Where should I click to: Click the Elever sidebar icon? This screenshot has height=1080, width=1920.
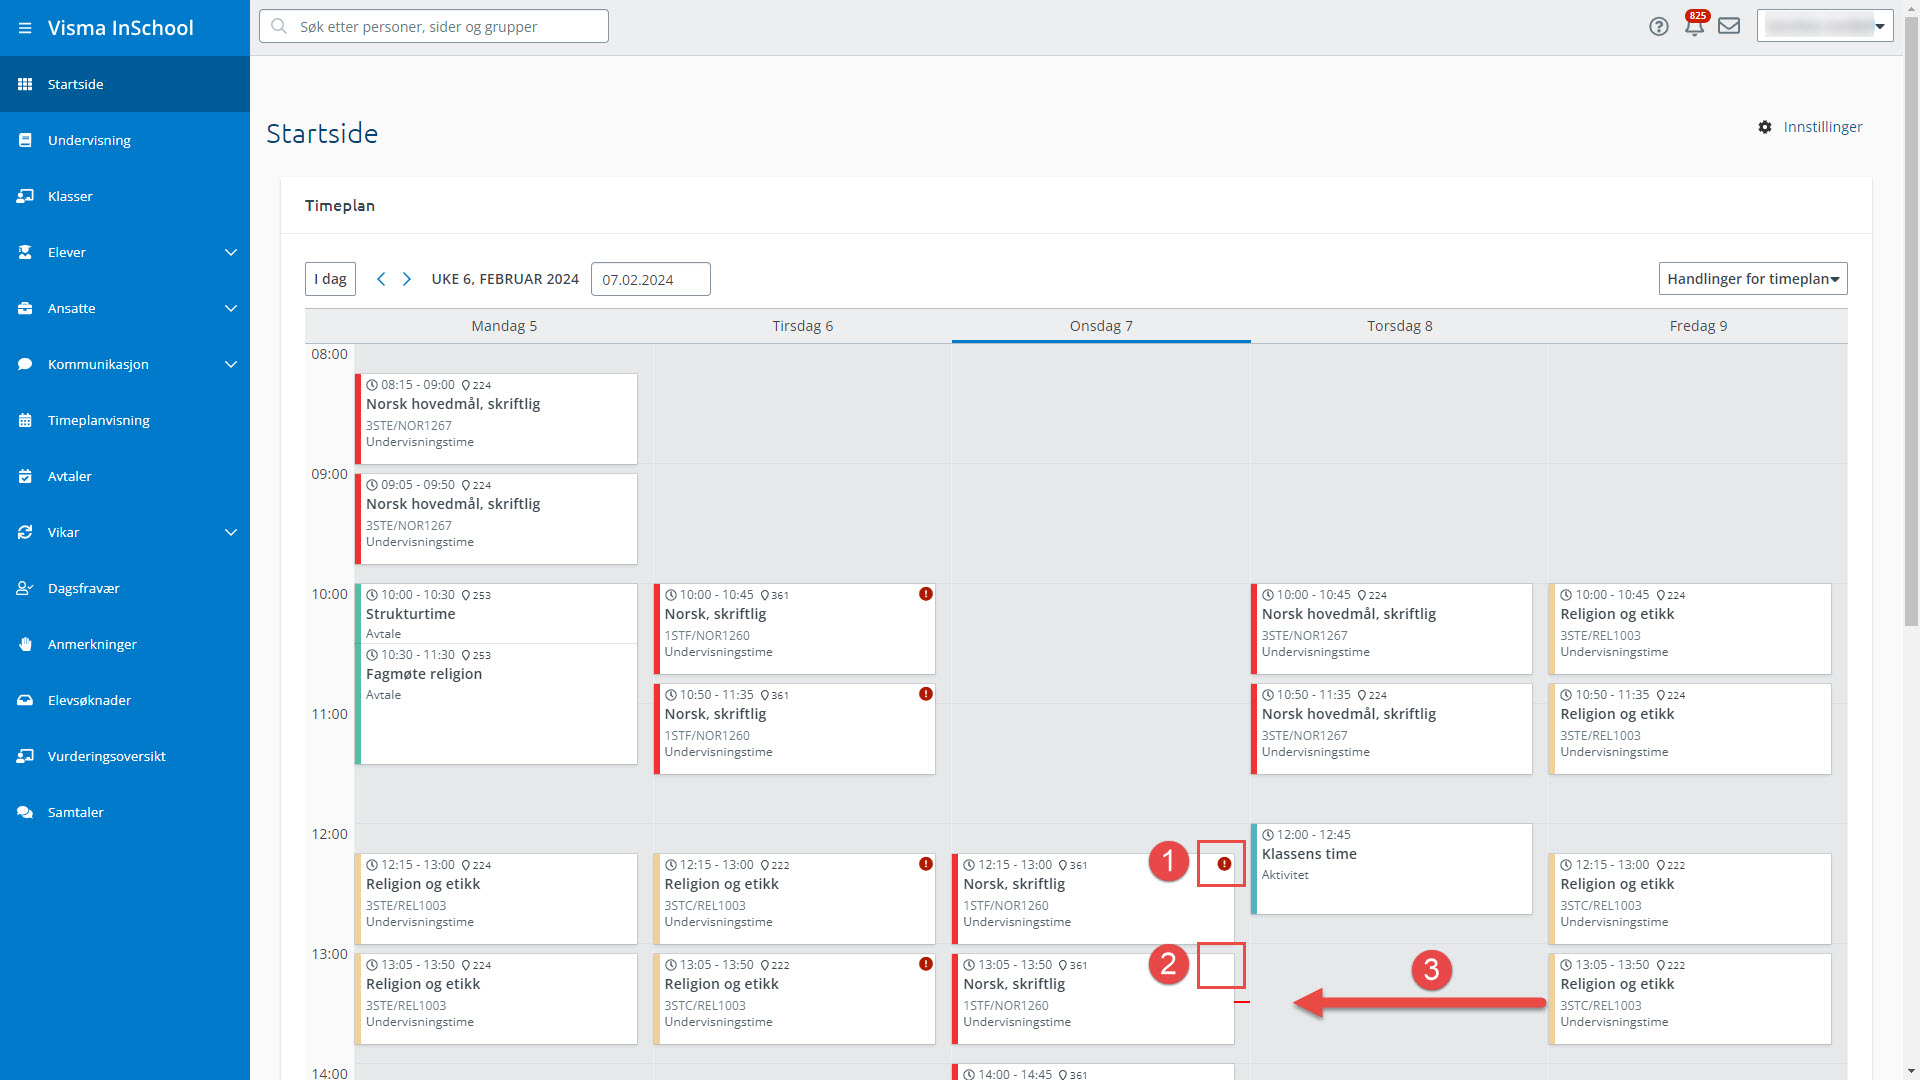[x=25, y=252]
